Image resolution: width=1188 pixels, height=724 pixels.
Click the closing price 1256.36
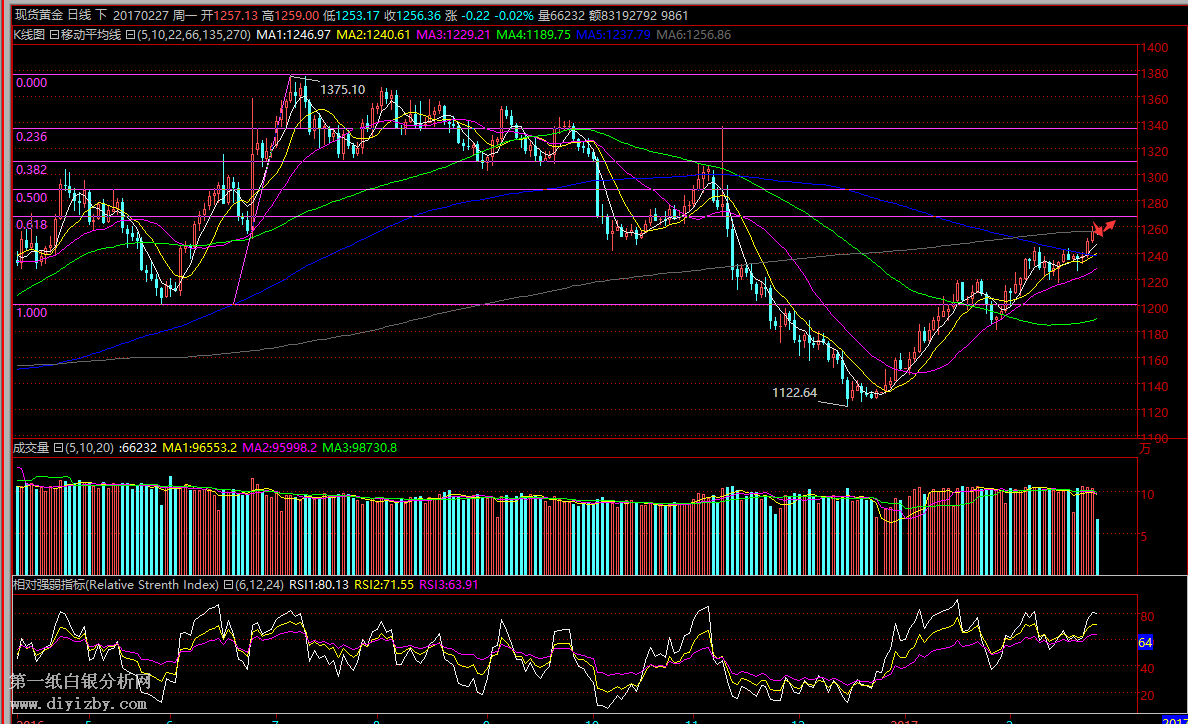point(418,15)
